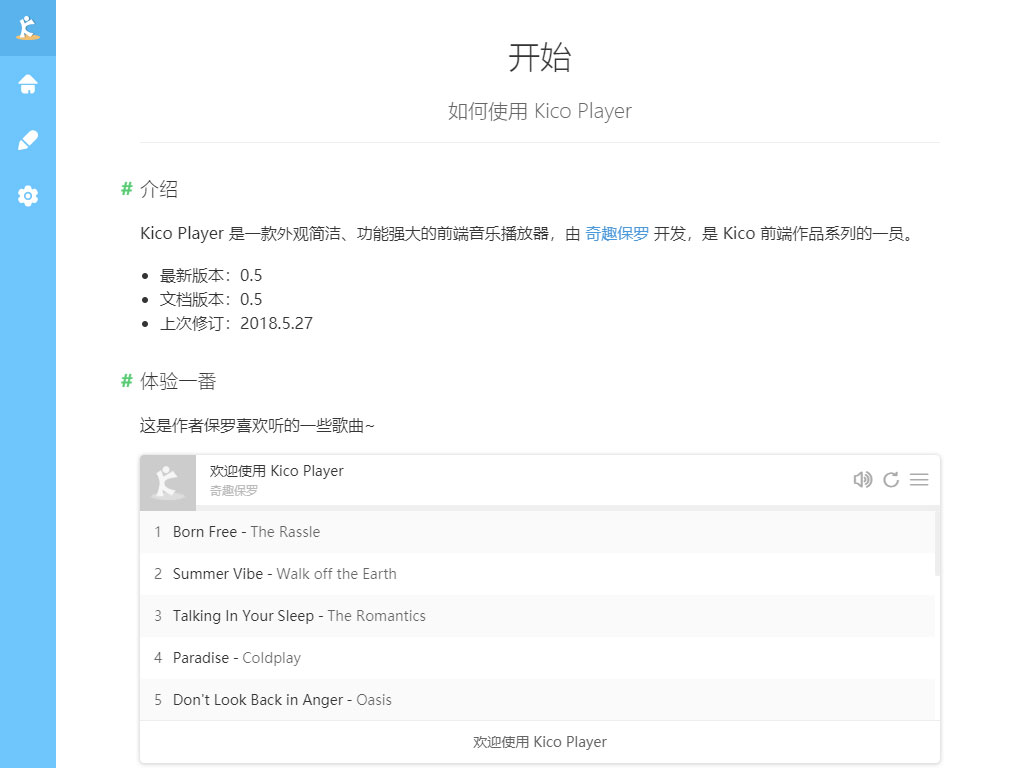Click the player title 欢迎使用 Kico Player
1024x768 pixels.
pyautogui.click(x=276, y=471)
